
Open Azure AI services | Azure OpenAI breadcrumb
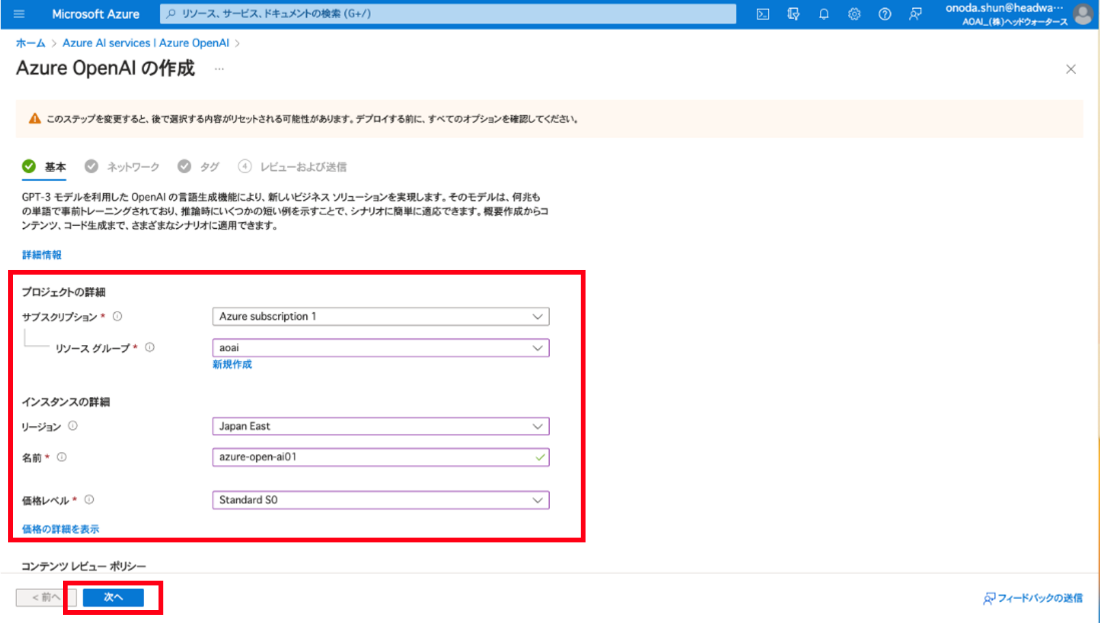[x=146, y=43]
